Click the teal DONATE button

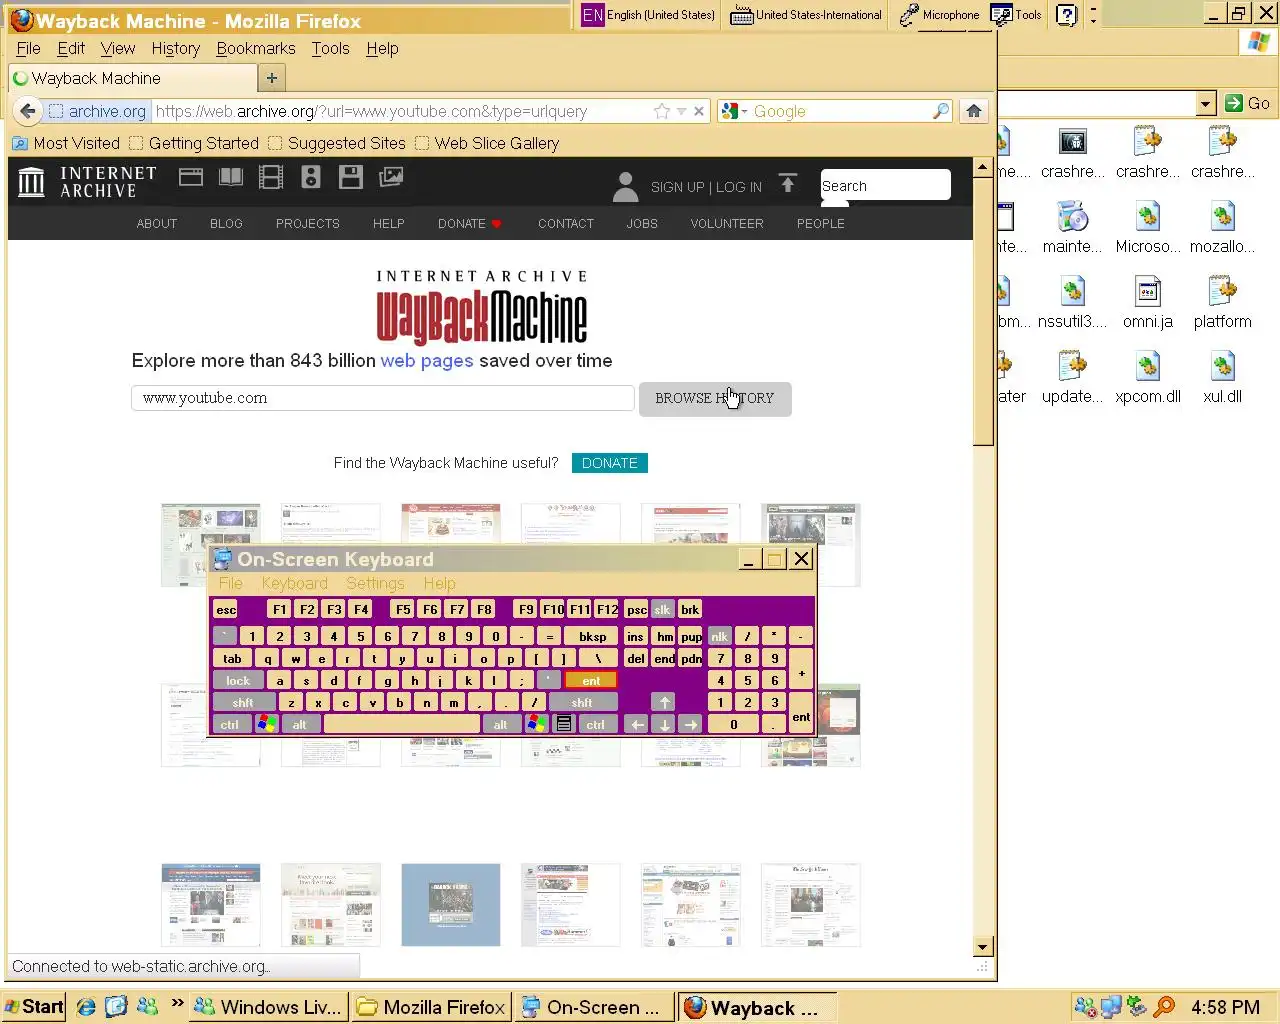click(610, 463)
